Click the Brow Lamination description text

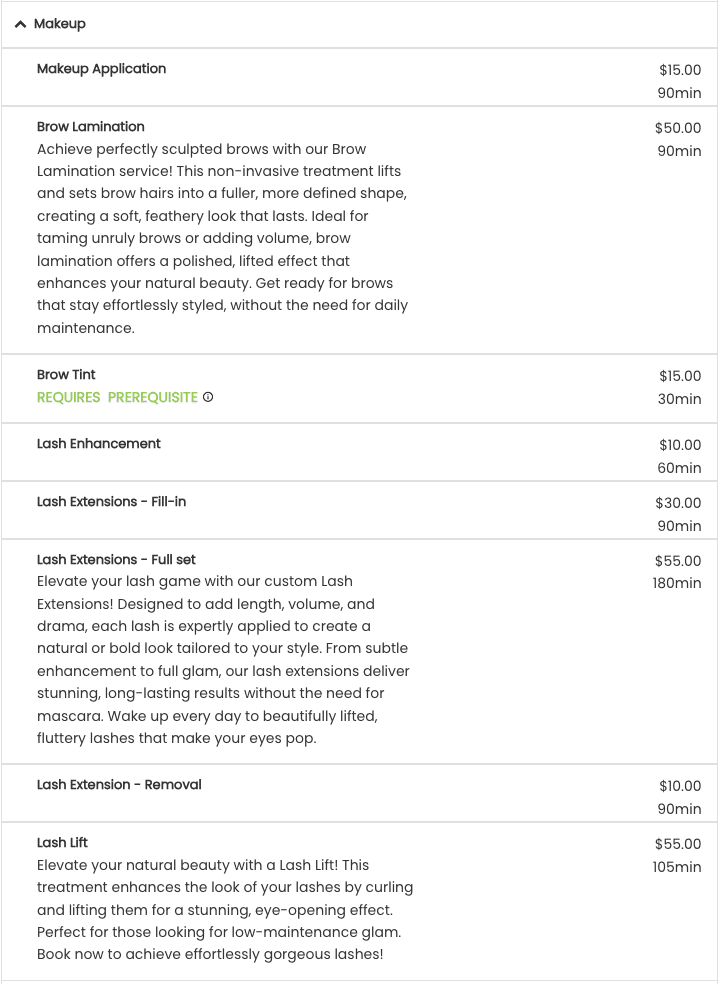tap(223, 238)
